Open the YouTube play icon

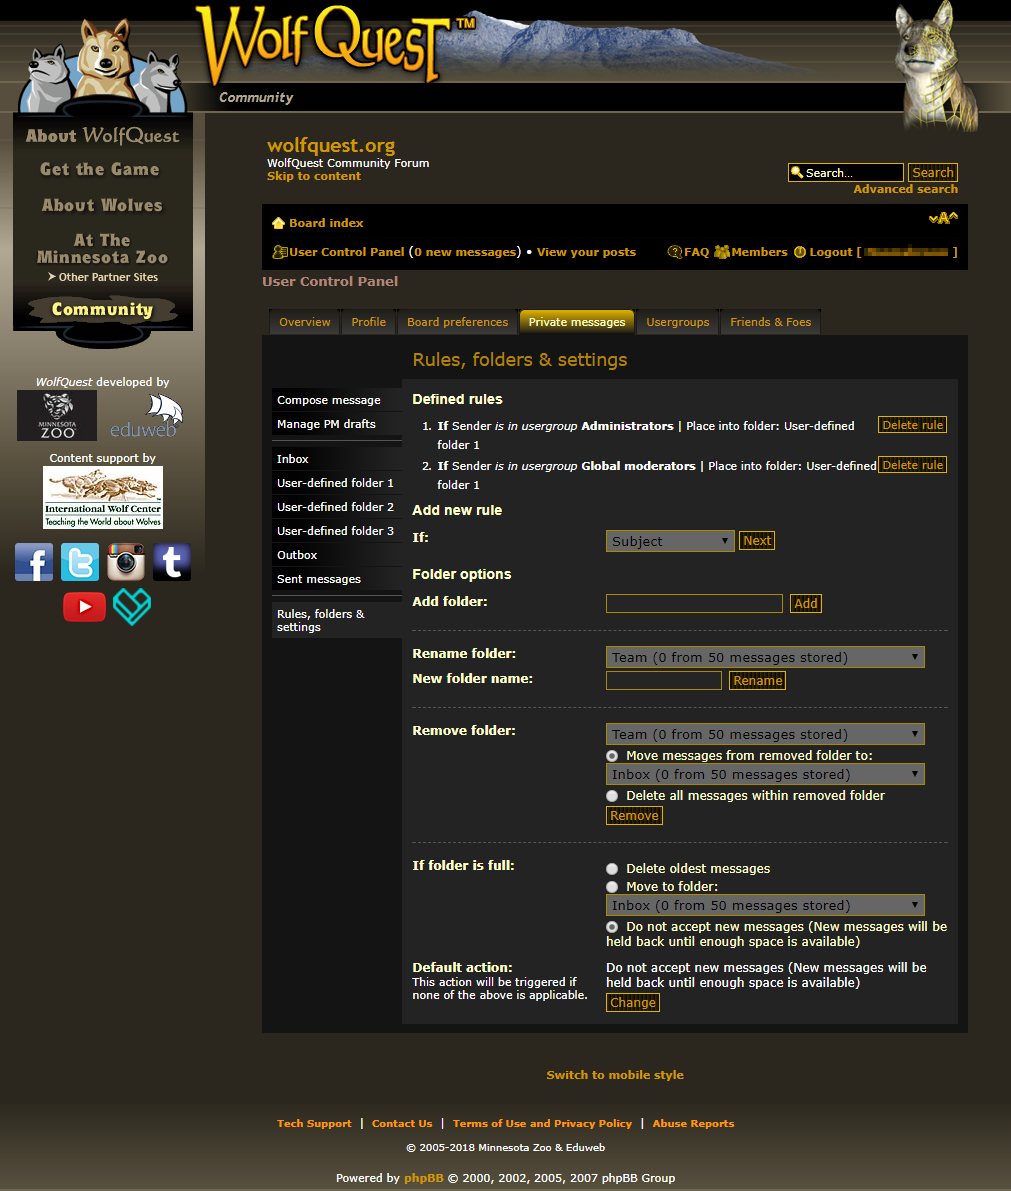84,607
